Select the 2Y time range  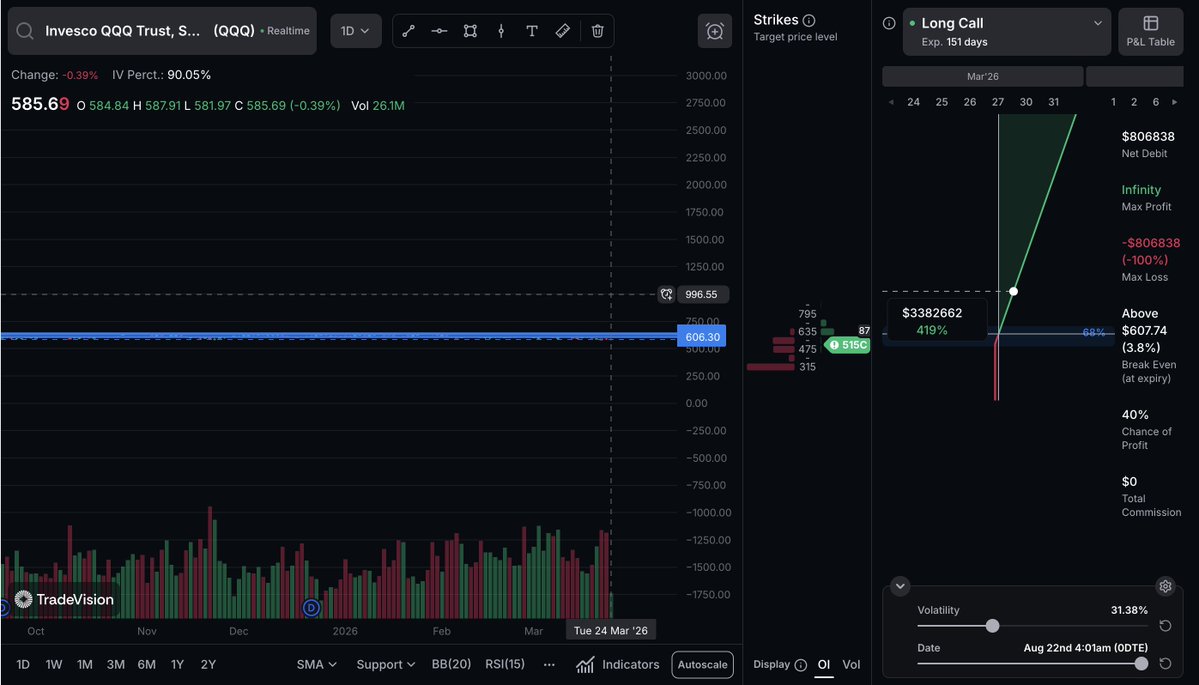click(x=208, y=664)
